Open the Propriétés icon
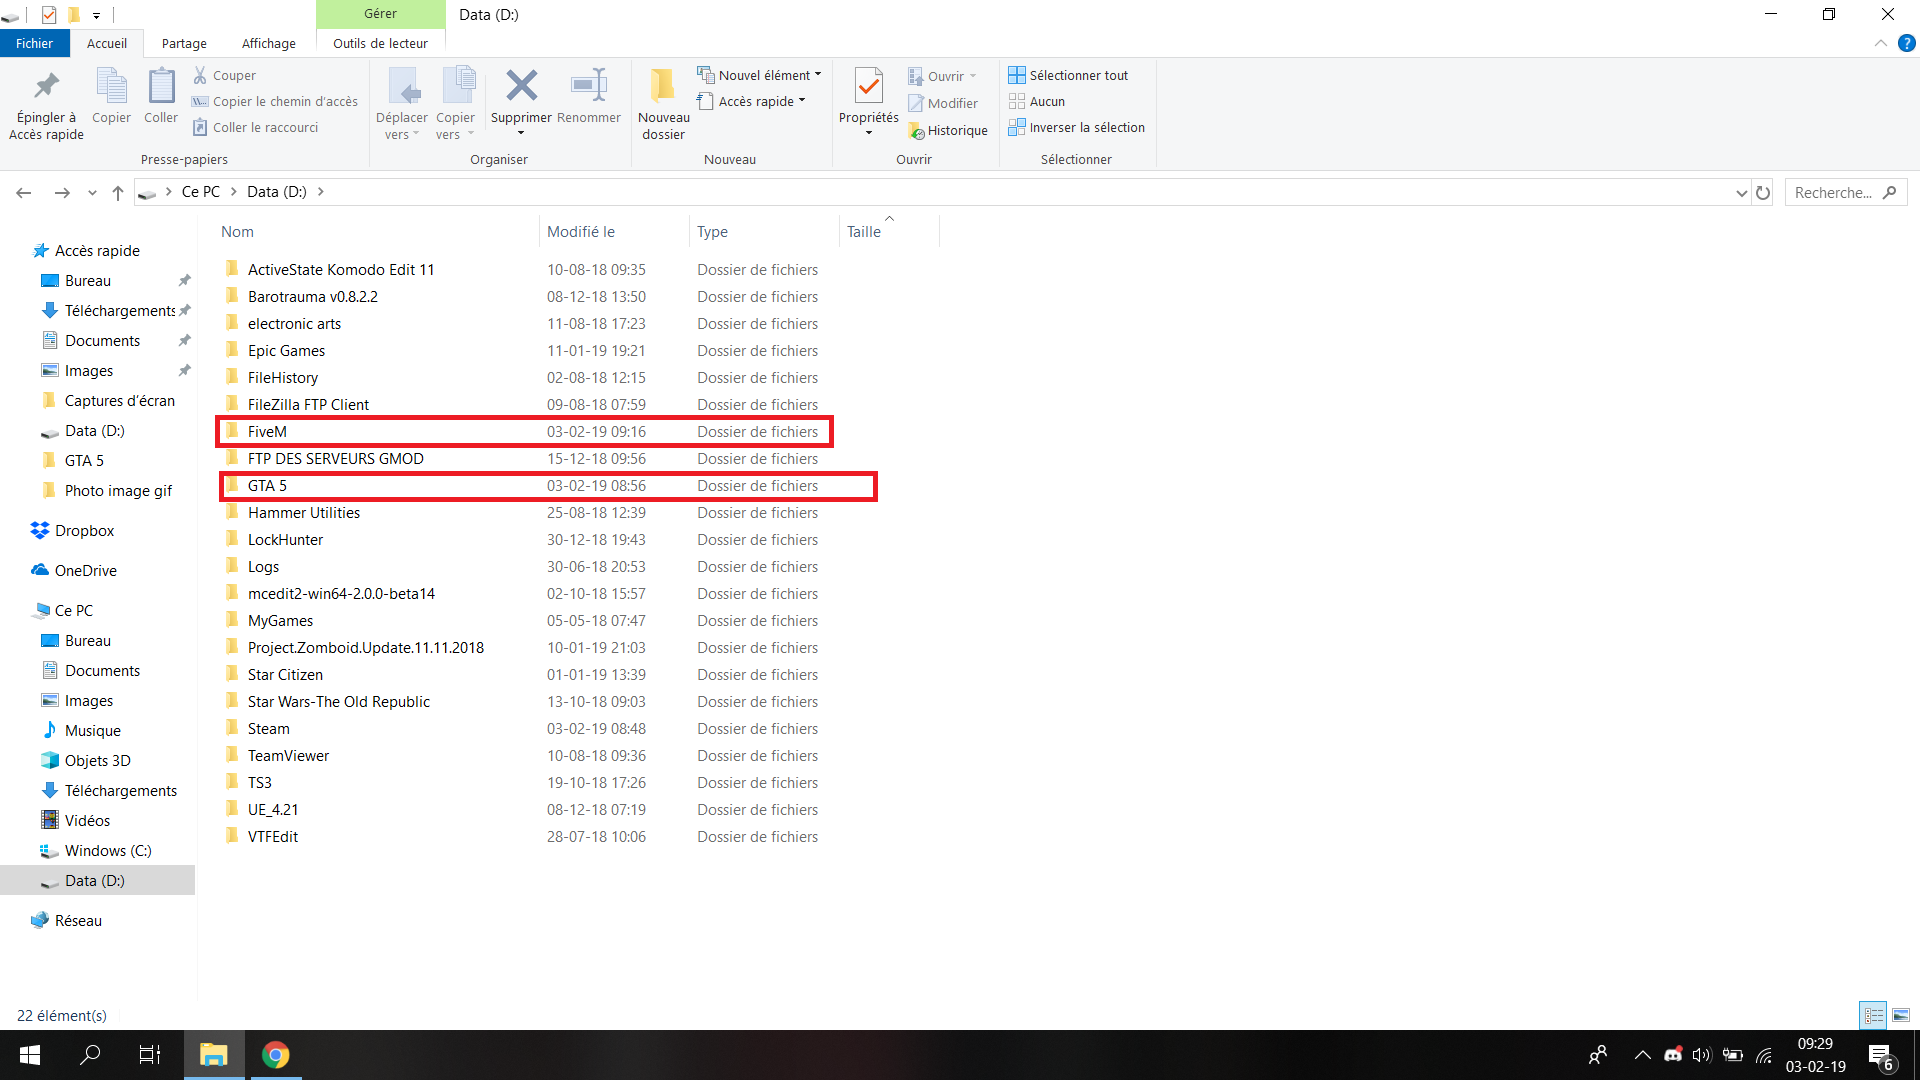 [x=868, y=87]
